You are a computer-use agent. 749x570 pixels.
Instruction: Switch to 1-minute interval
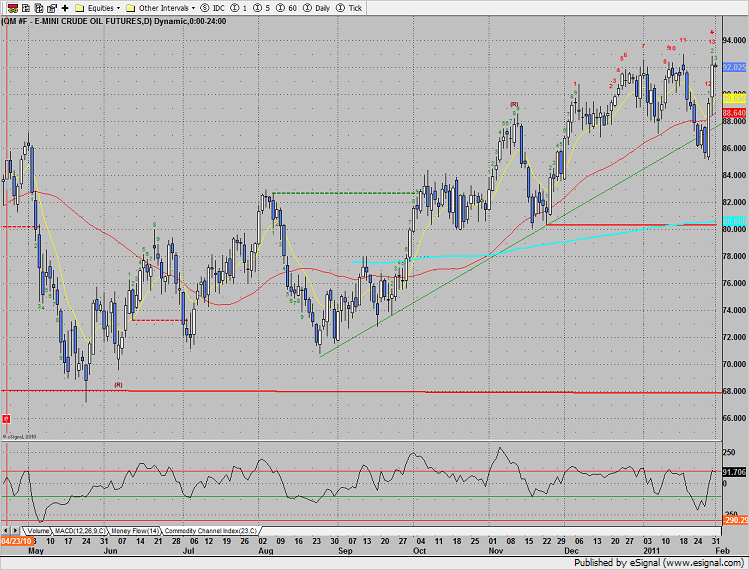click(x=239, y=8)
